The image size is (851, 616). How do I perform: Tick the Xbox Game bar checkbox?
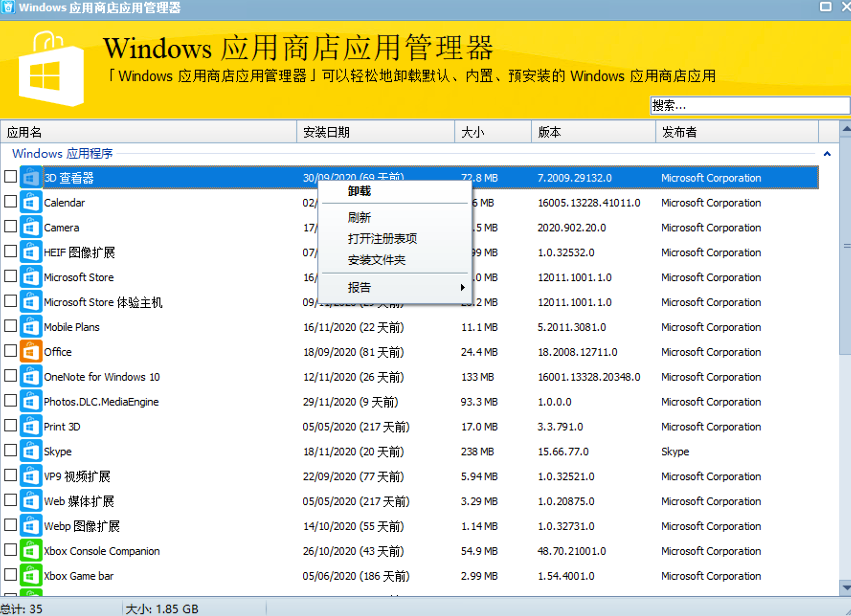[10, 575]
